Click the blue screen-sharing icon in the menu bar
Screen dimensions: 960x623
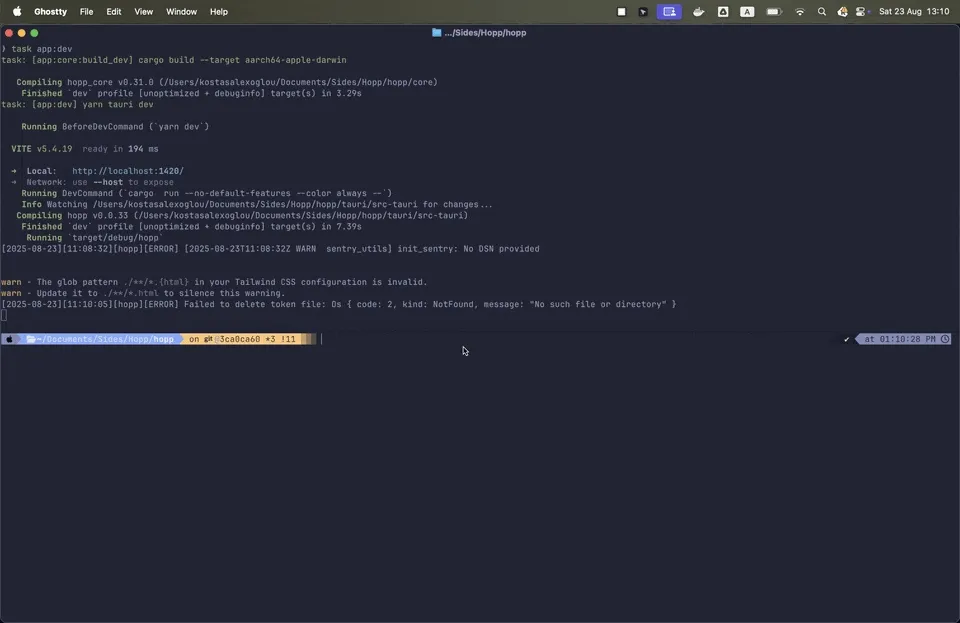tap(669, 11)
